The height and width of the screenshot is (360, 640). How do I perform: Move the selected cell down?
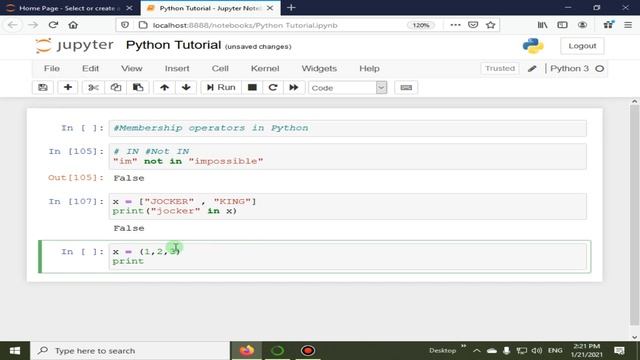(x=186, y=87)
